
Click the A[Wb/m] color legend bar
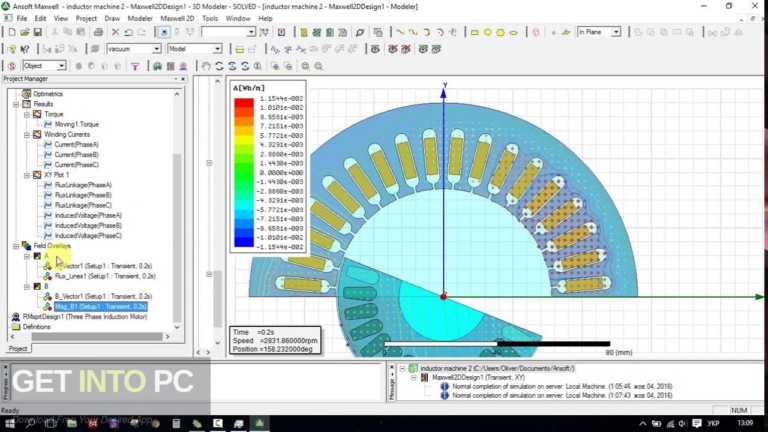(244, 172)
